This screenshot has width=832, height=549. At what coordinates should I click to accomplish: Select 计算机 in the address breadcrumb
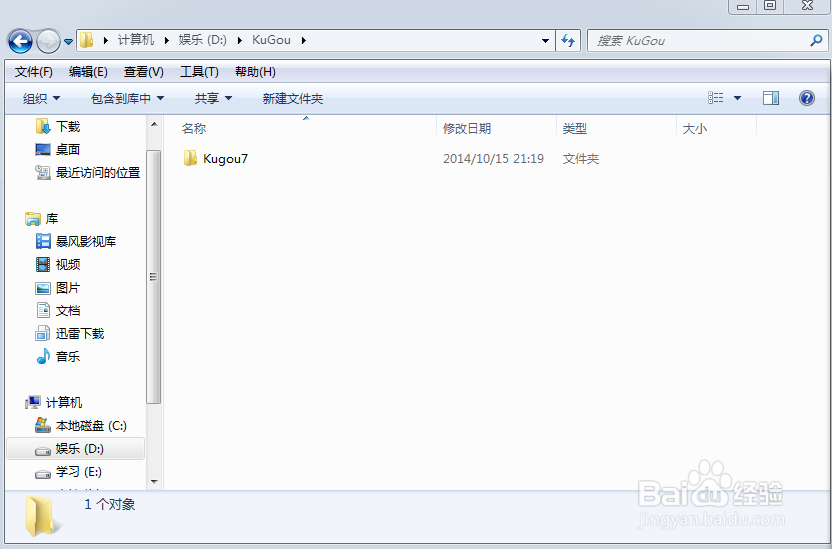coord(136,40)
